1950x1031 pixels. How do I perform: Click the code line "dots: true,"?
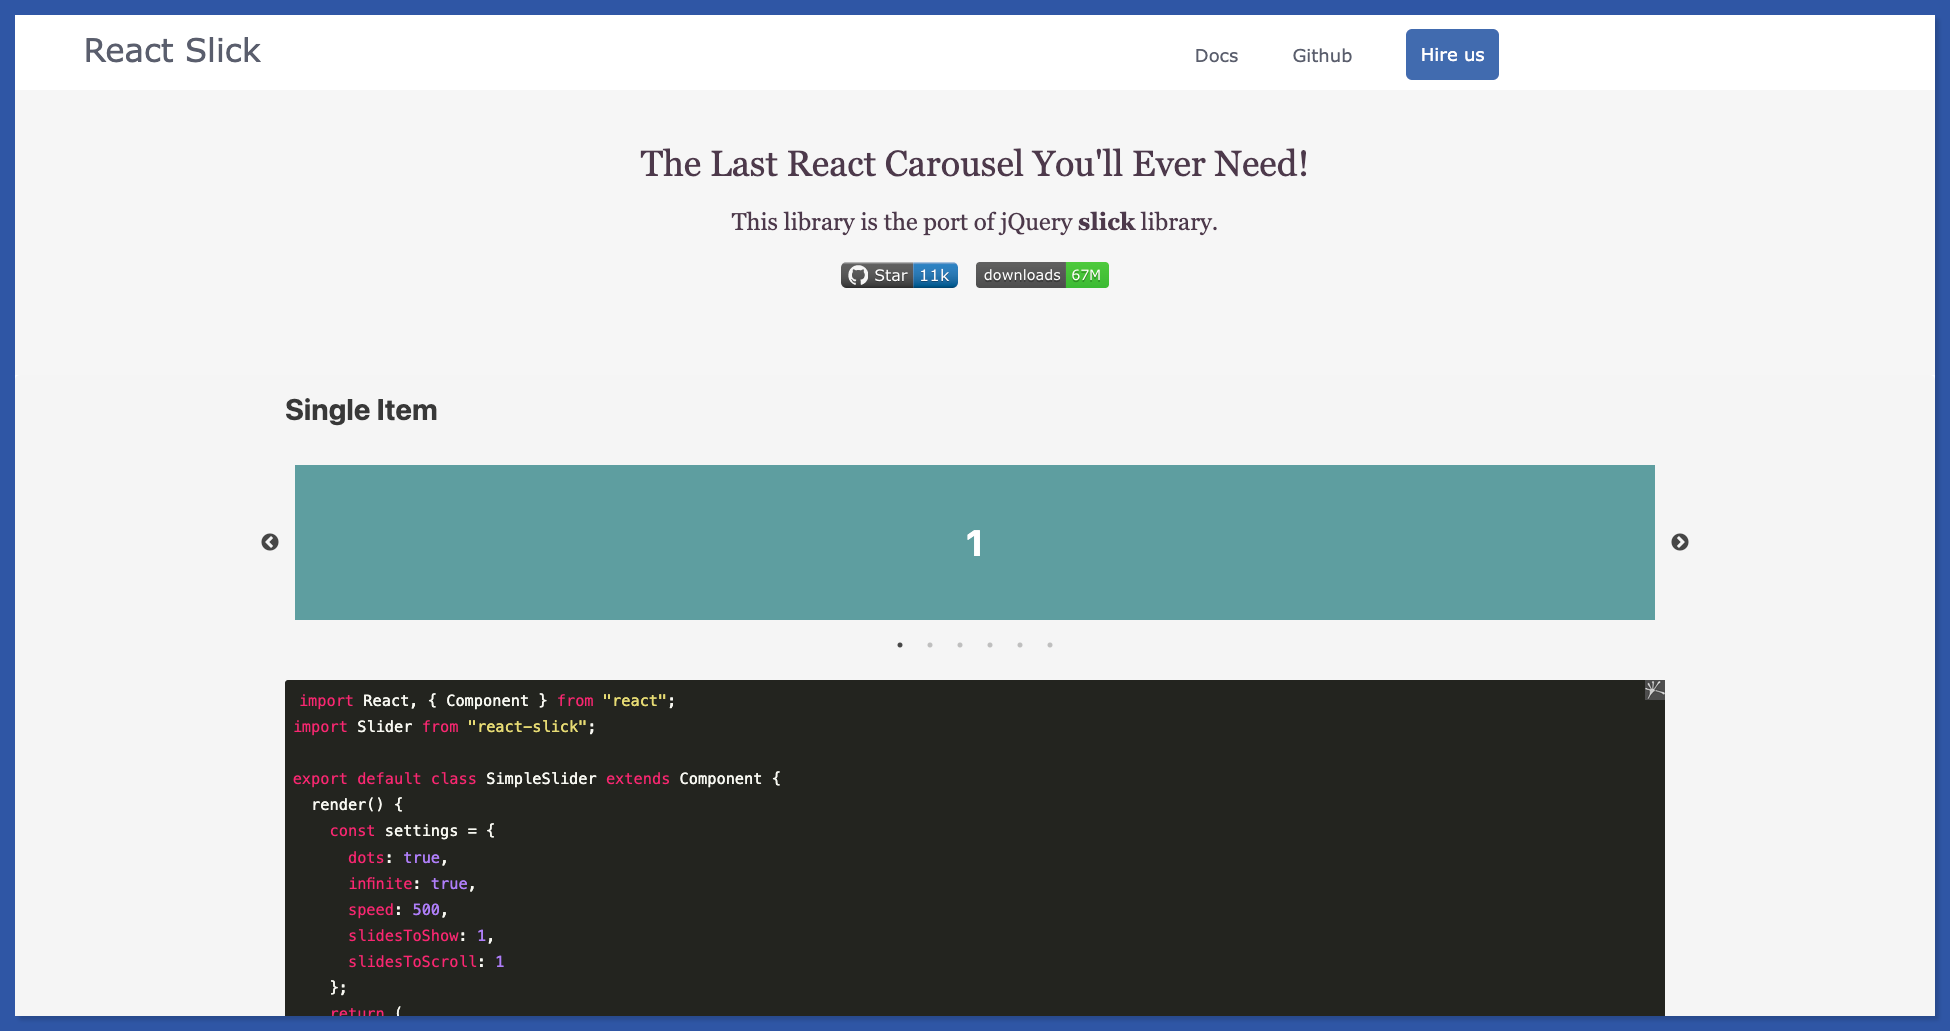tap(398, 858)
